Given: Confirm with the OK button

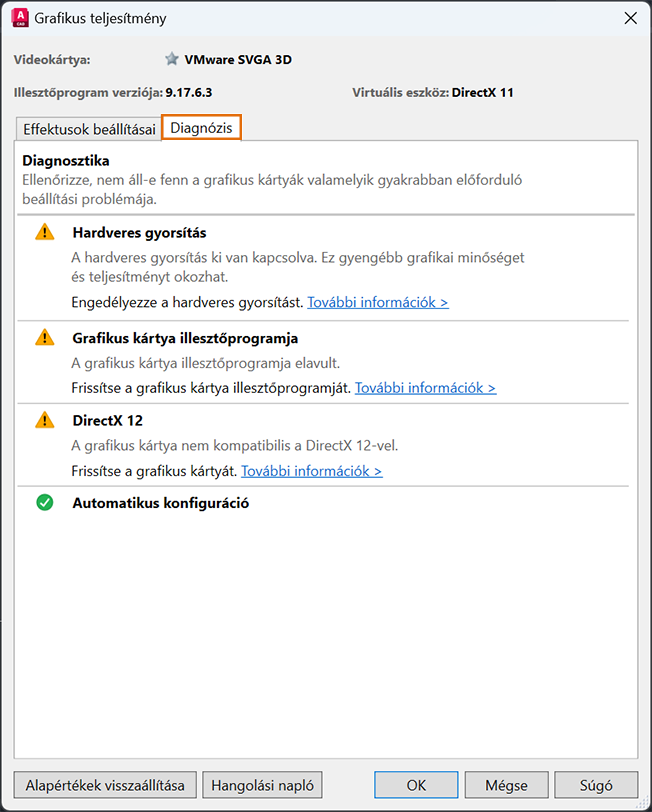Looking at the screenshot, I should click(416, 785).
